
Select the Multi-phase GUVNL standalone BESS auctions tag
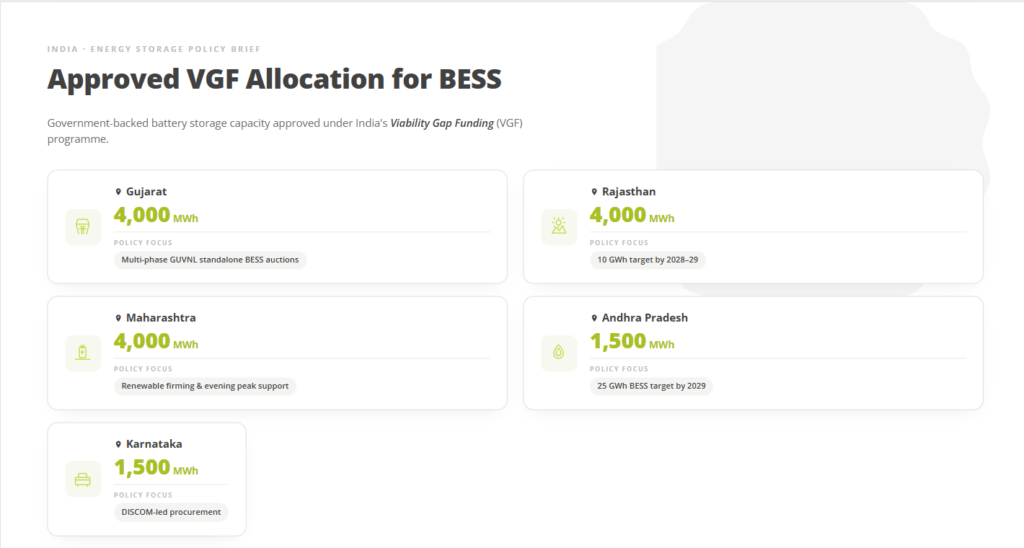pos(210,260)
